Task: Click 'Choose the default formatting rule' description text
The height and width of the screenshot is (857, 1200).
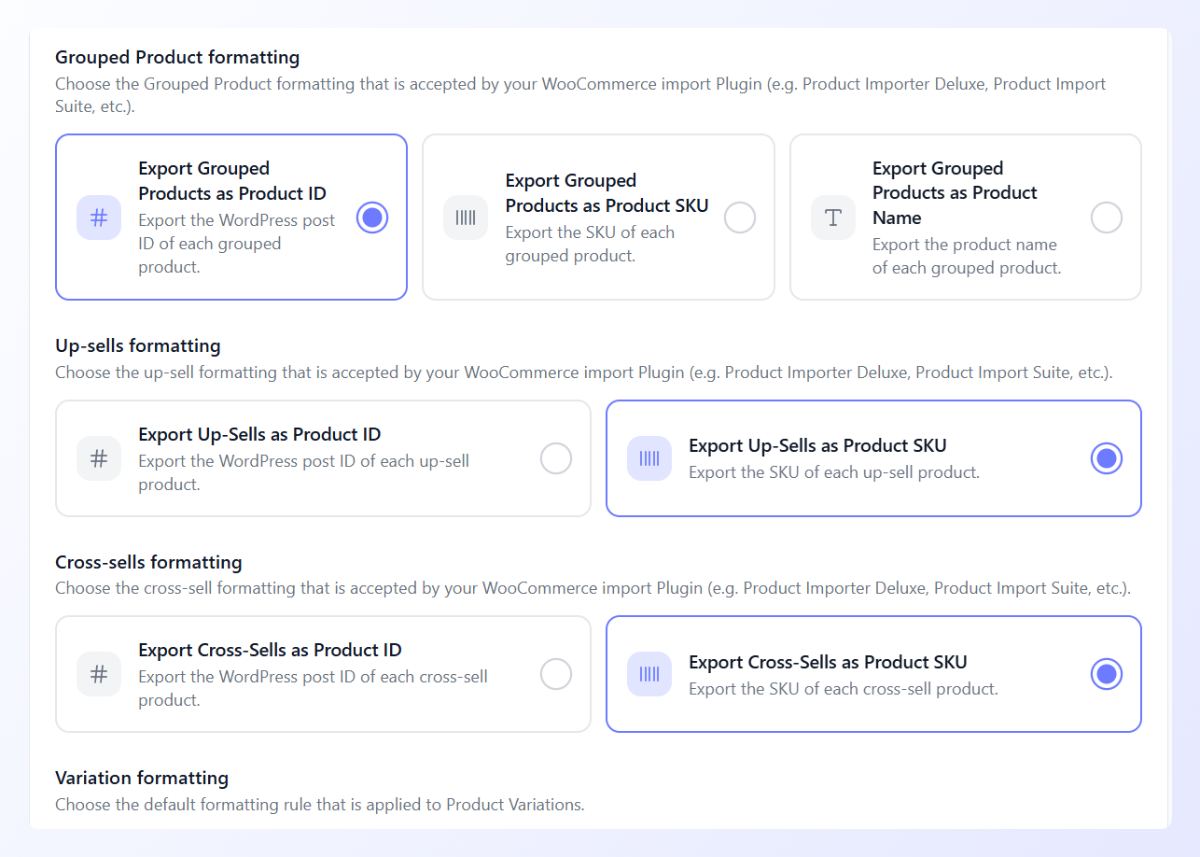Action: click(x=320, y=804)
